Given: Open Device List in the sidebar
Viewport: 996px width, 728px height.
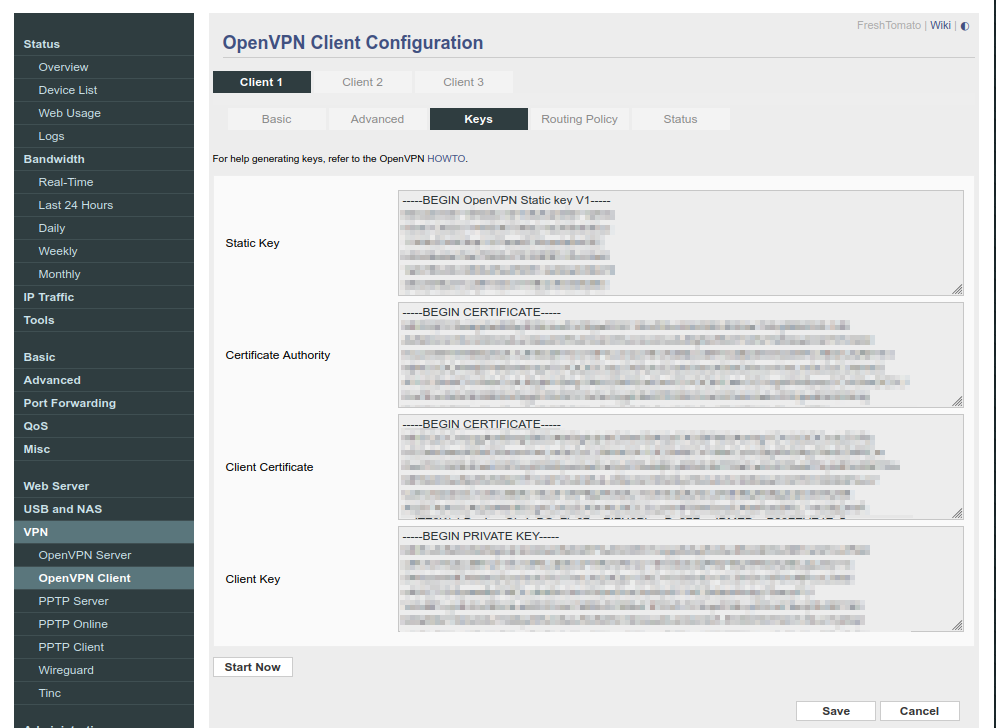Looking at the screenshot, I should [x=104, y=90].
